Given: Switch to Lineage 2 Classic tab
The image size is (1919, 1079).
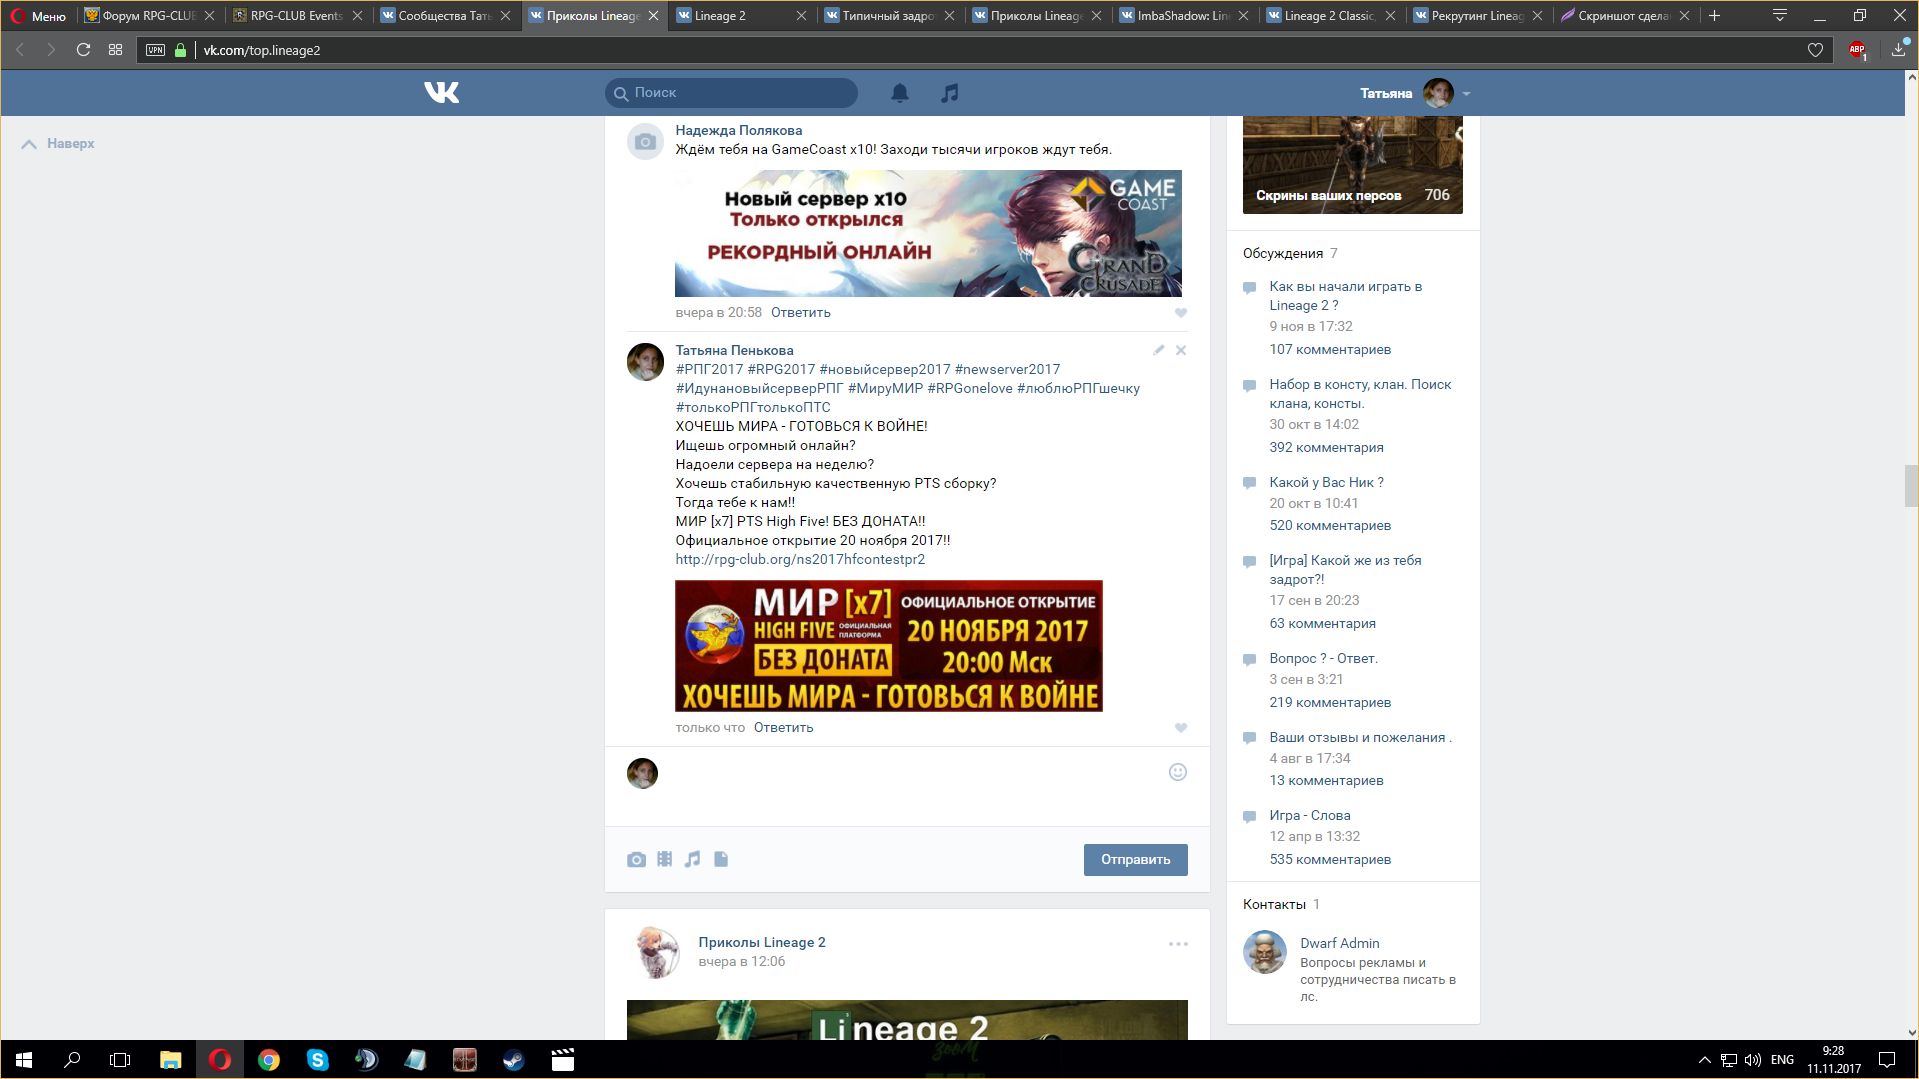Looking at the screenshot, I should (x=1330, y=16).
